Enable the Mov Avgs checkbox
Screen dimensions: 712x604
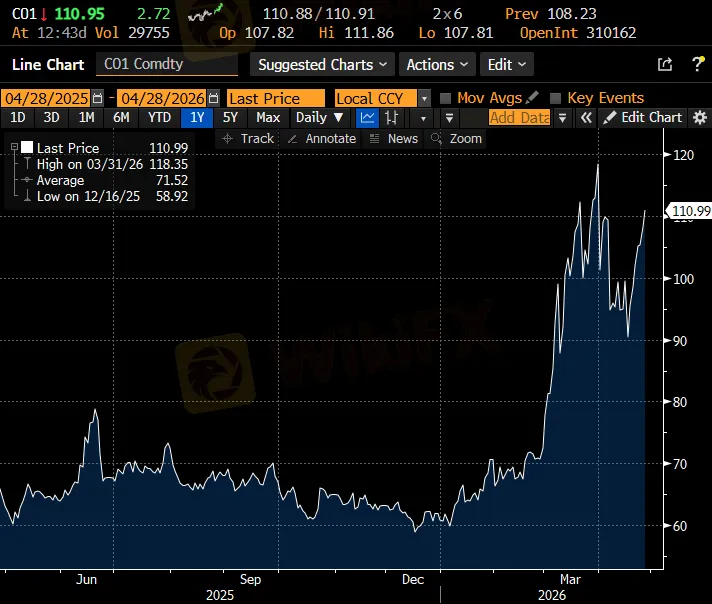(x=446, y=98)
